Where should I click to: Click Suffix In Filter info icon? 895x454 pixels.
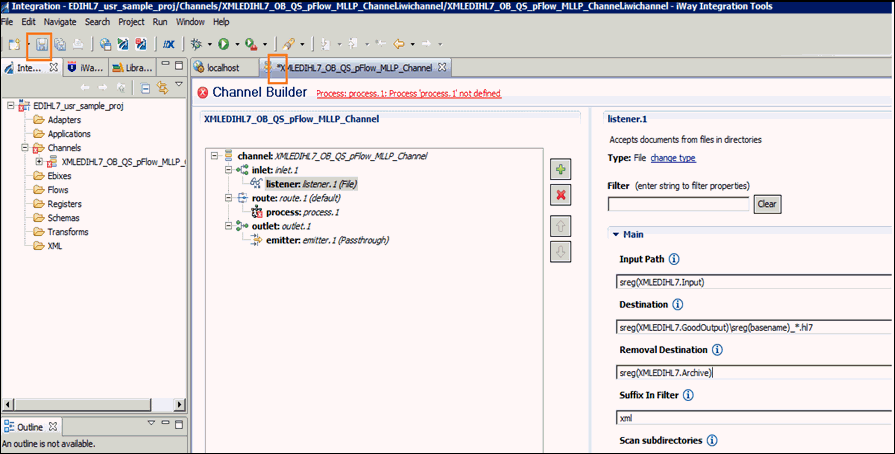(688, 395)
